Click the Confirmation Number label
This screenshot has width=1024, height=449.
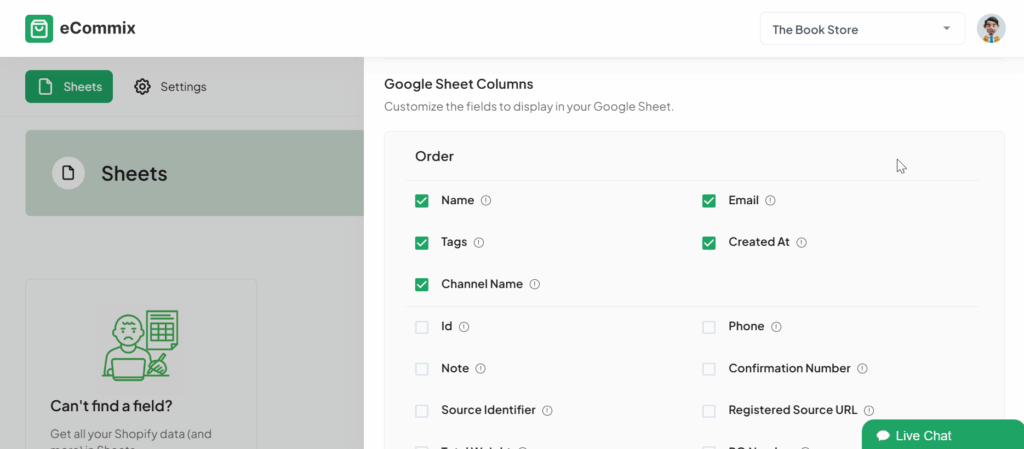click(790, 368)
